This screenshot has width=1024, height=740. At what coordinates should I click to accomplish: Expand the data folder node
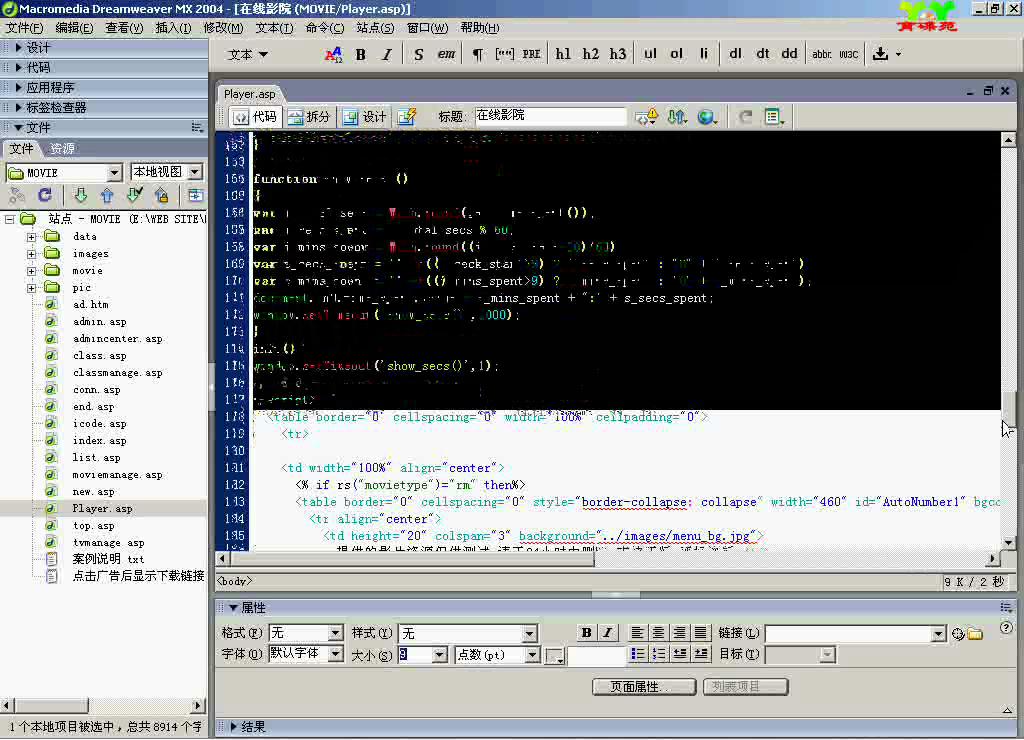pos(31,236)
